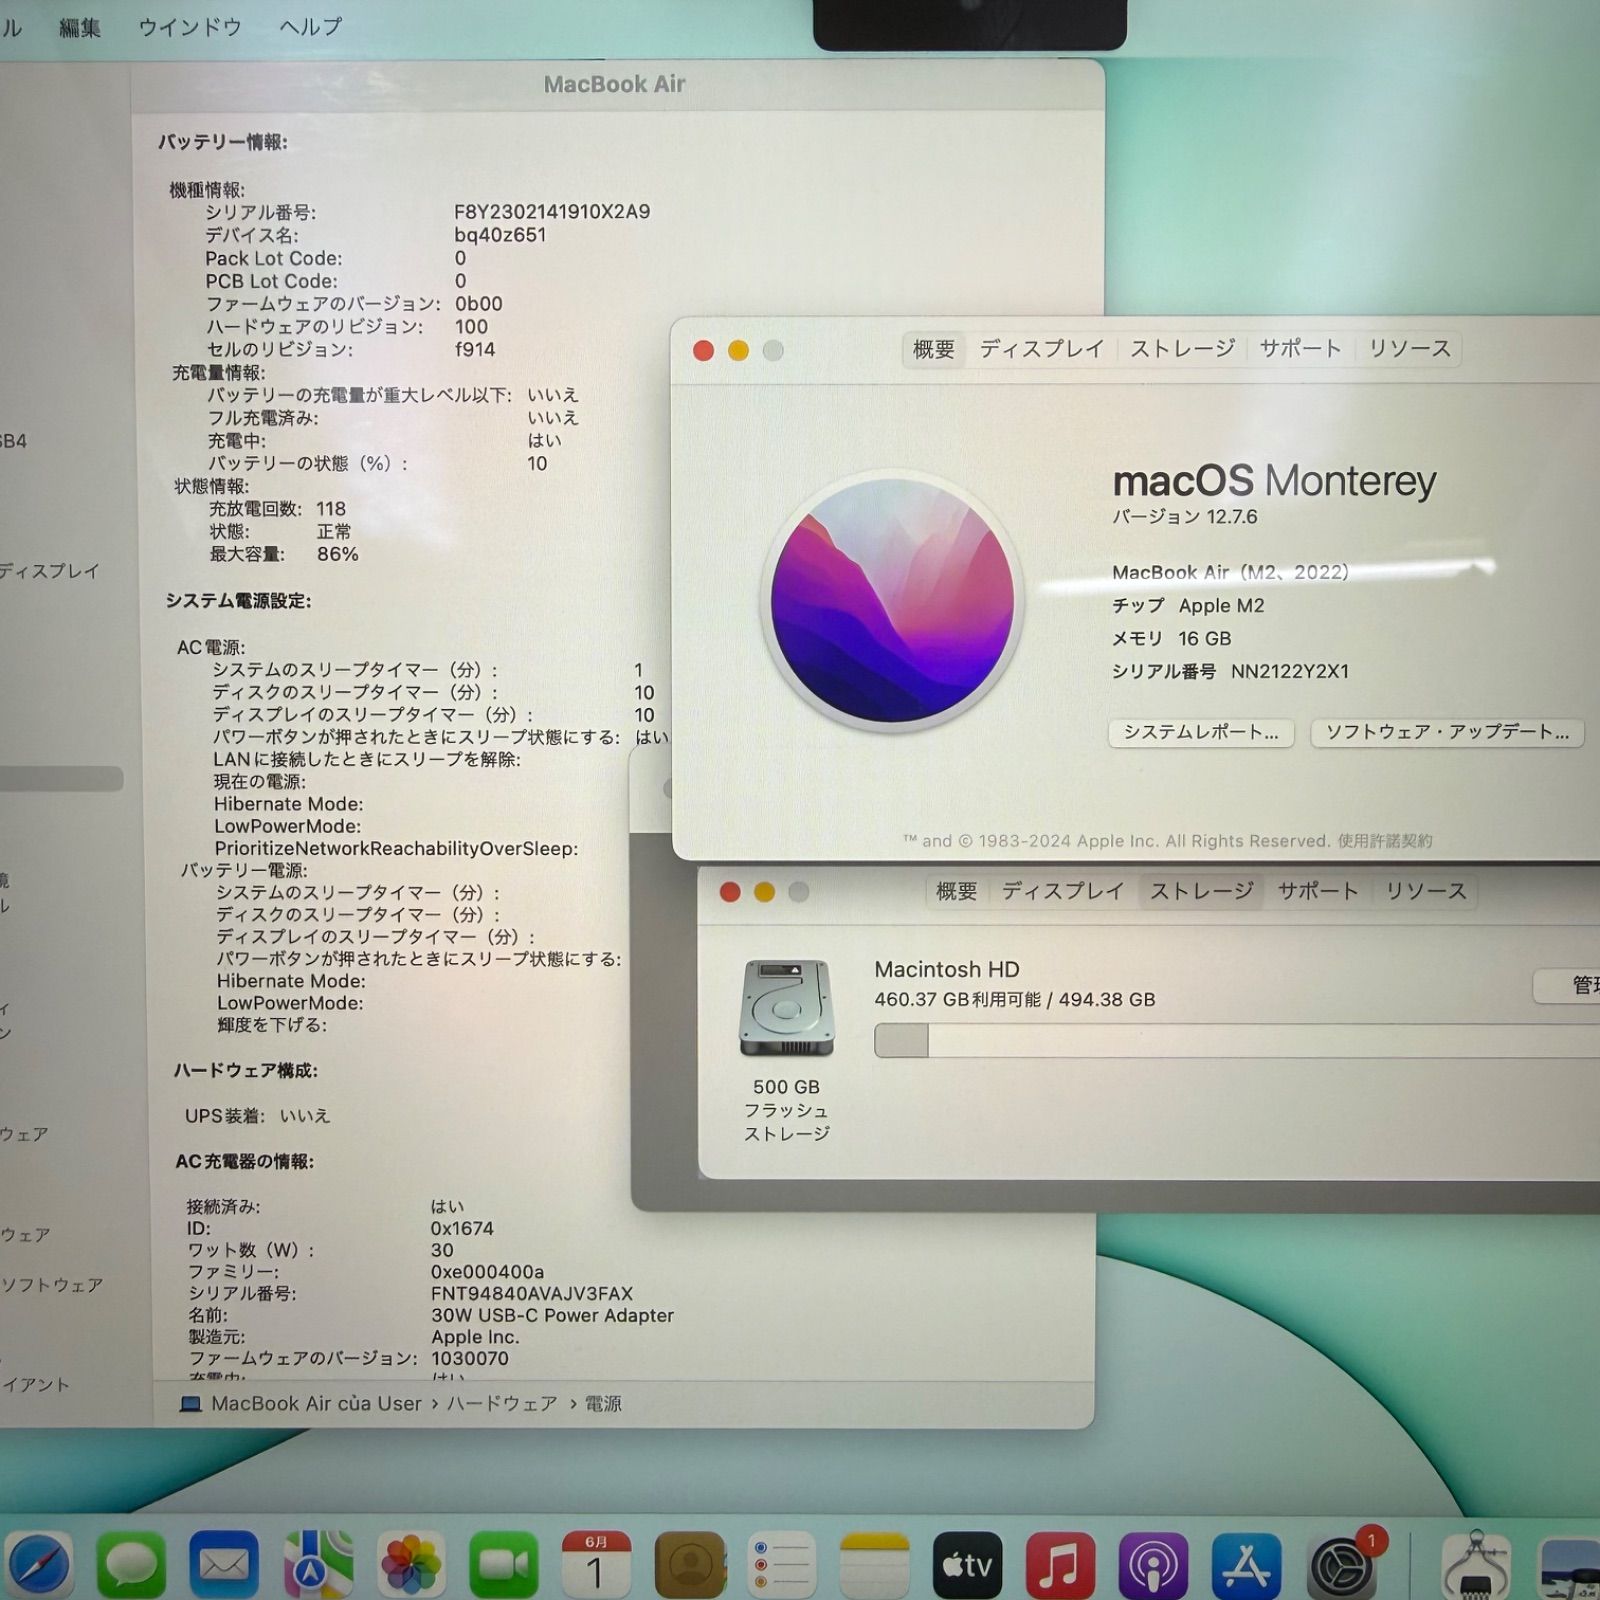Click System Information icon in Dock
The width and height of the screenshot is (1600, 1600).
[1477, 1564]
